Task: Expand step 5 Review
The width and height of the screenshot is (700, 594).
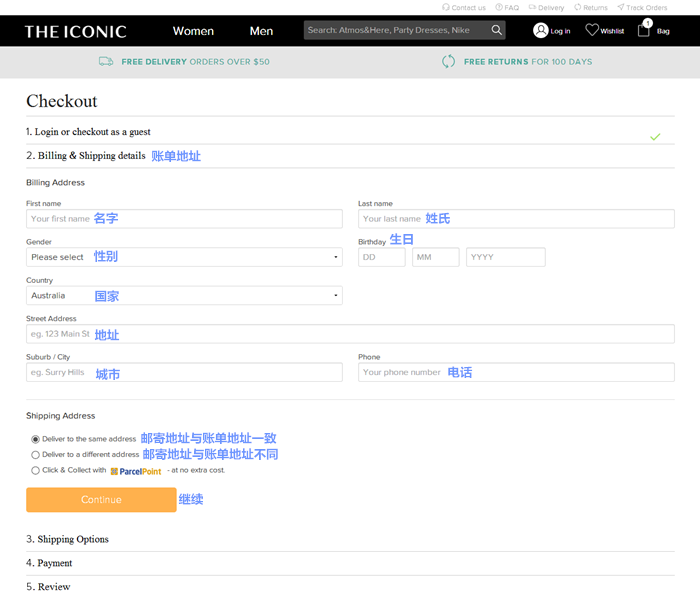Action: [x=48, y=586]
